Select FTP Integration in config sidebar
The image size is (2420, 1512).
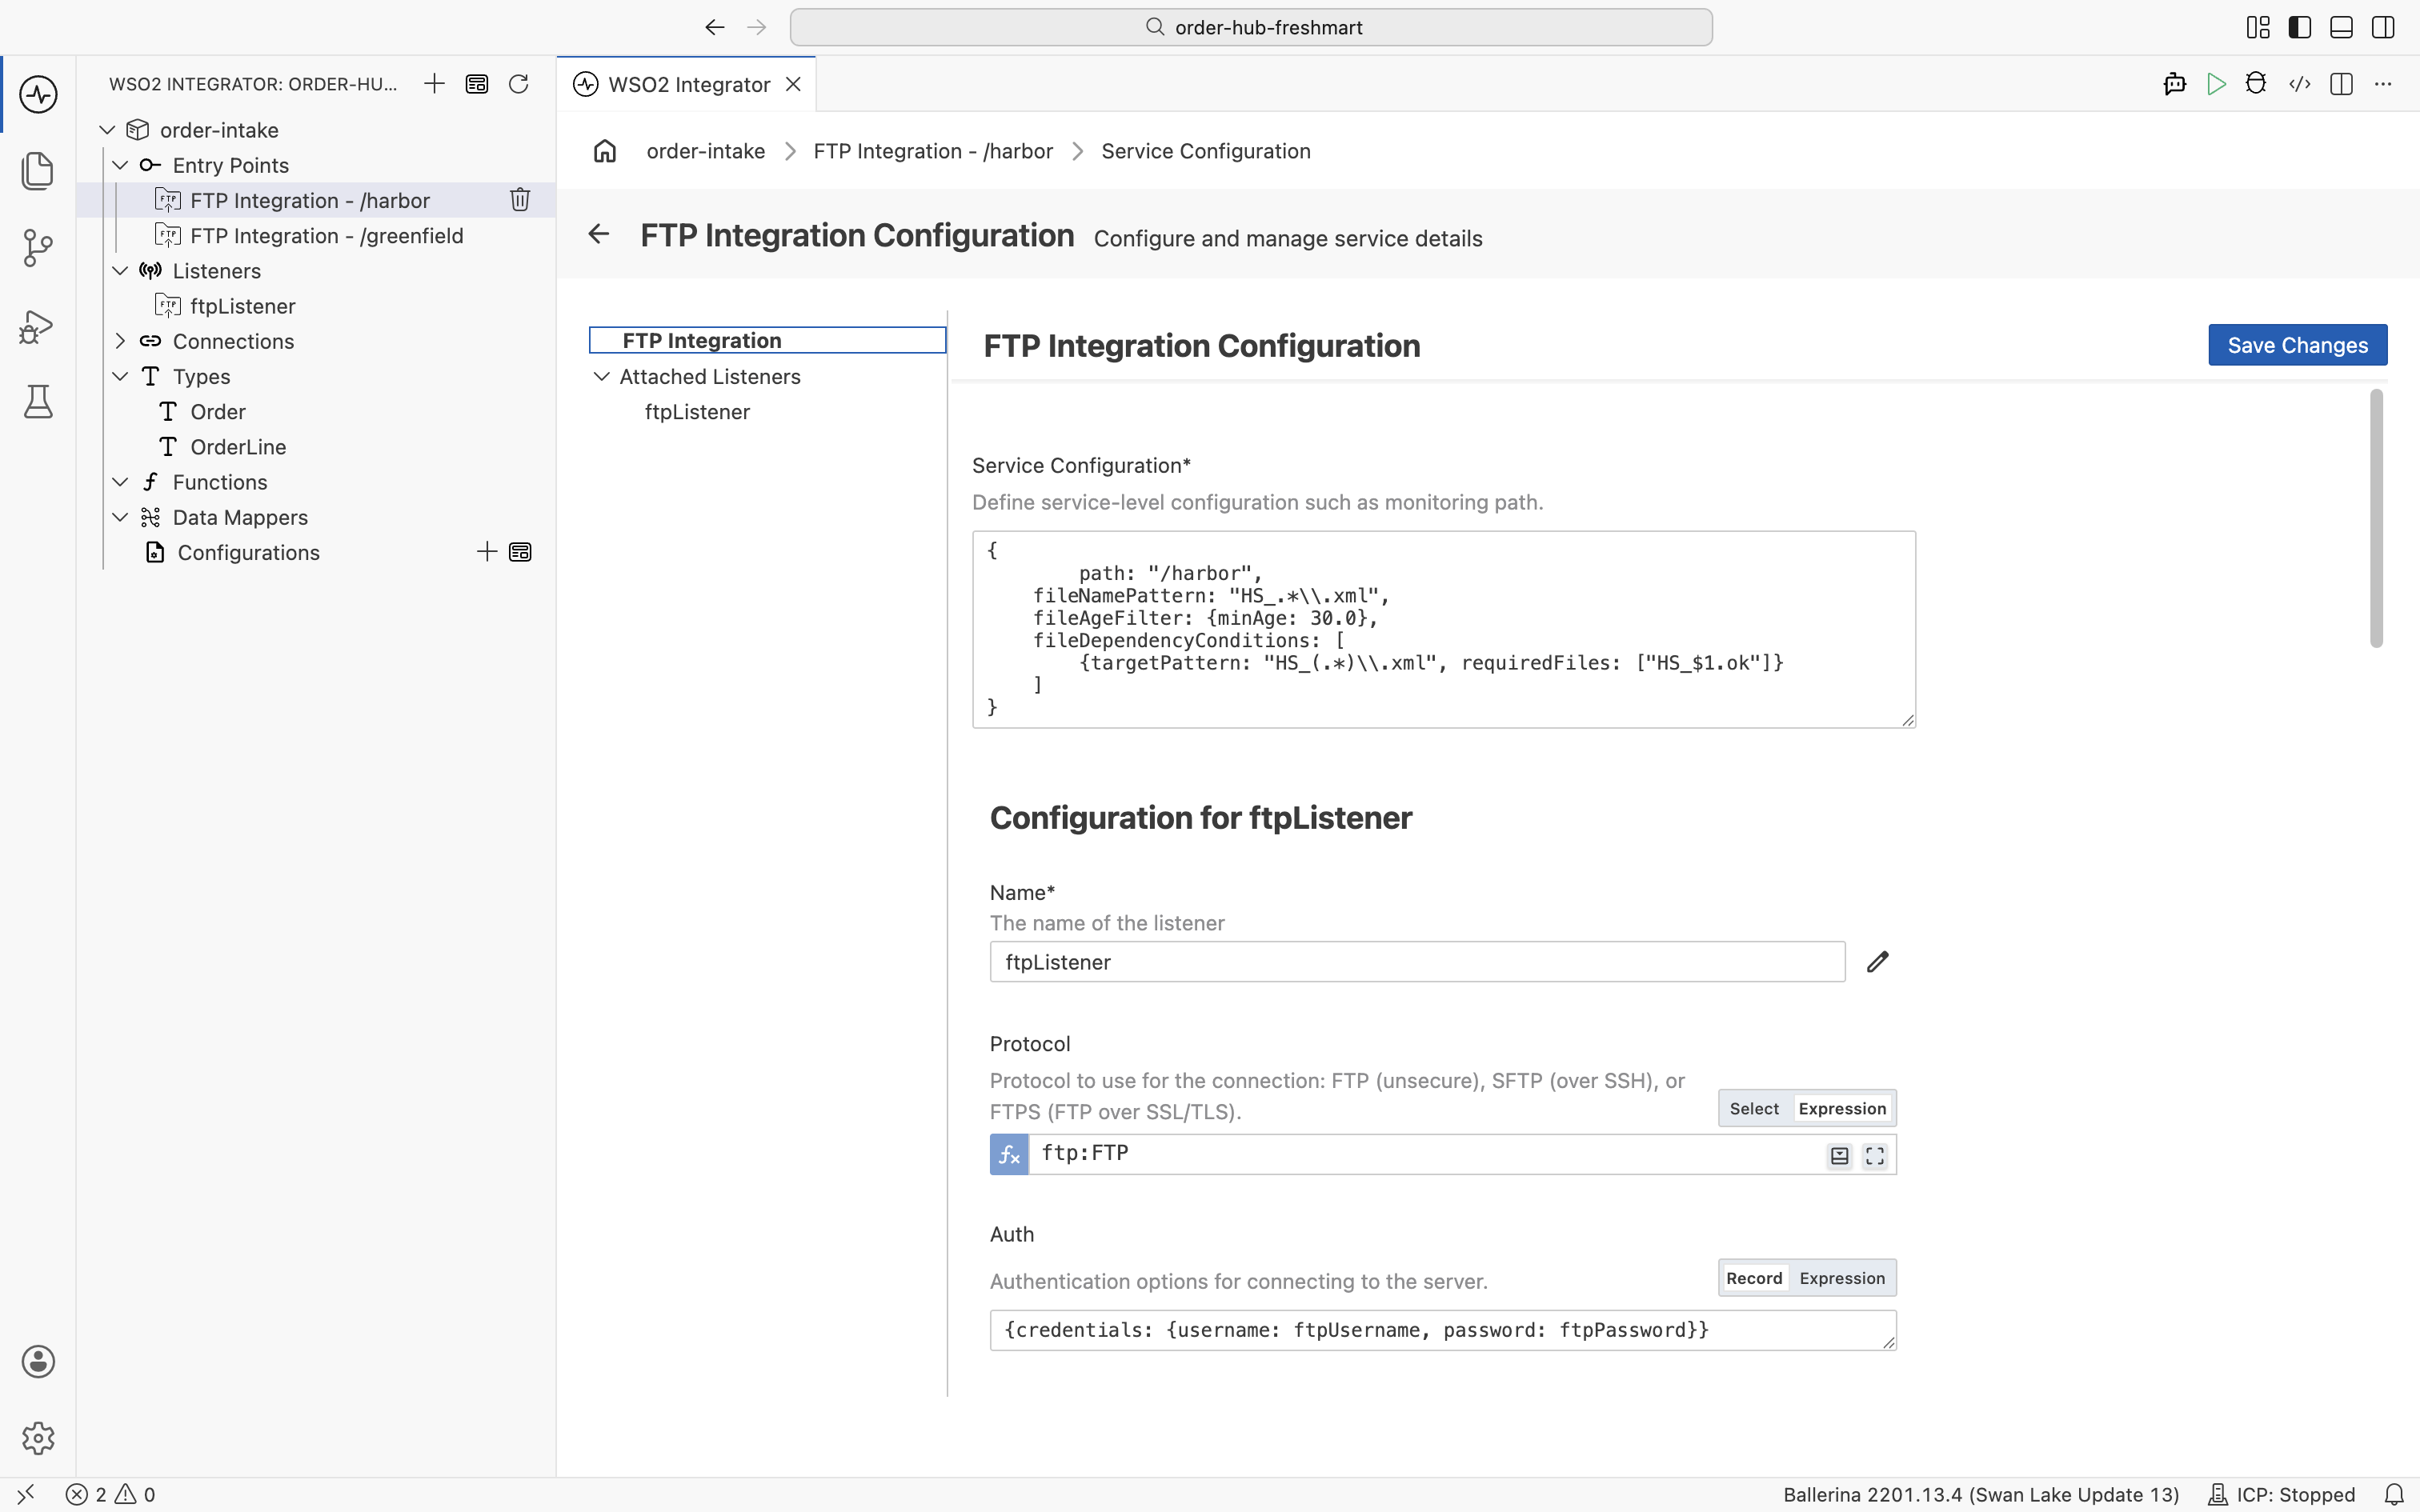[x=767, y=340]
